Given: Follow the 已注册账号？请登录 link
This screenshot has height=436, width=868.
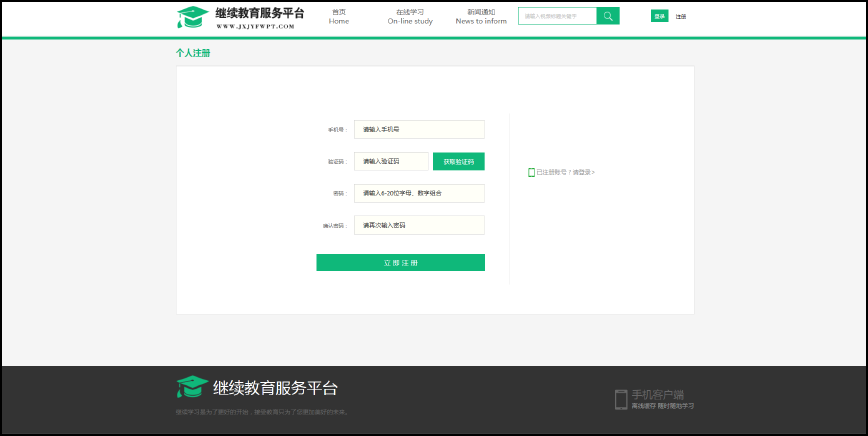Looking at the screenshot, I should 565,173.
